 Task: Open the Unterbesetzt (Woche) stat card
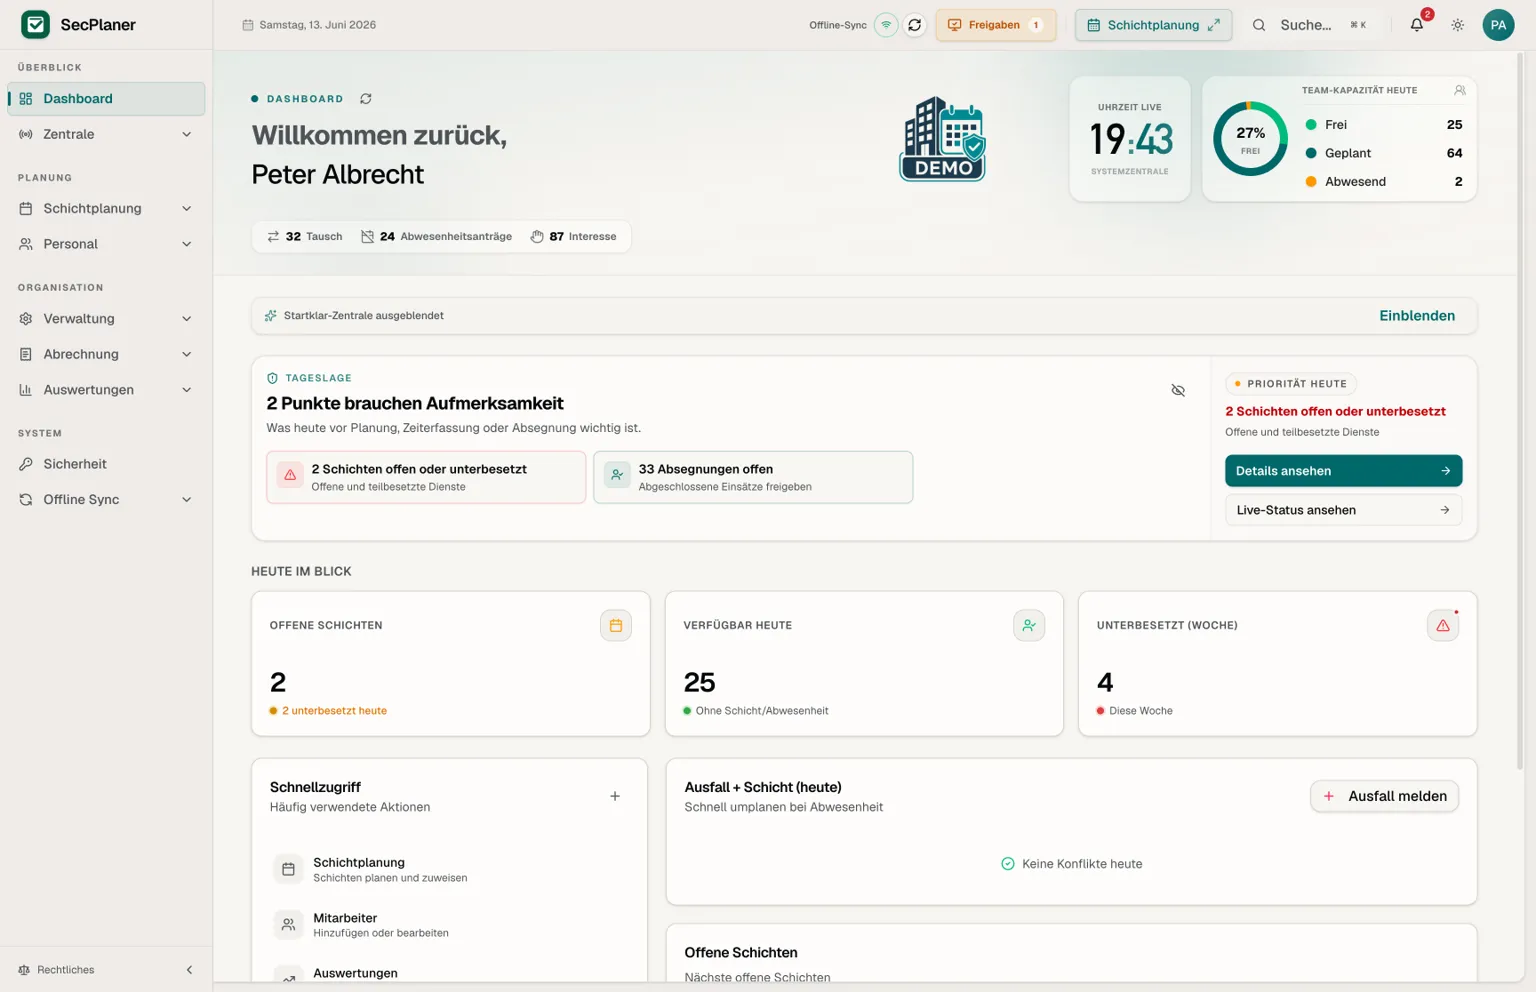pos(1277,664)
